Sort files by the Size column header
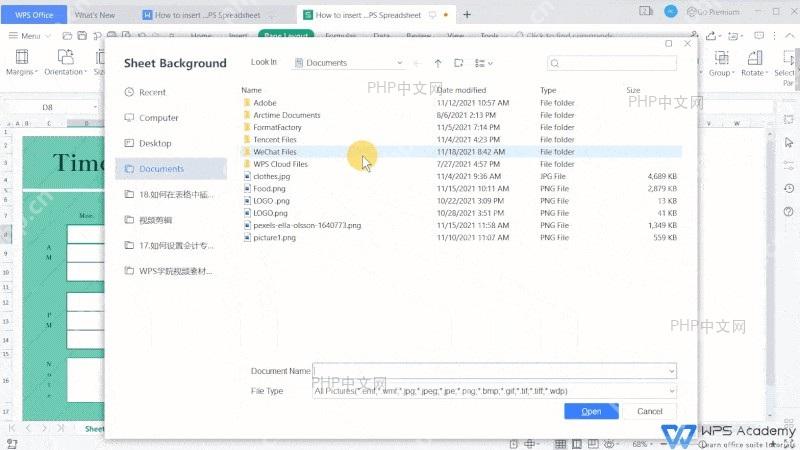Viewport: 800px width, 450px height. coord(633,90)
